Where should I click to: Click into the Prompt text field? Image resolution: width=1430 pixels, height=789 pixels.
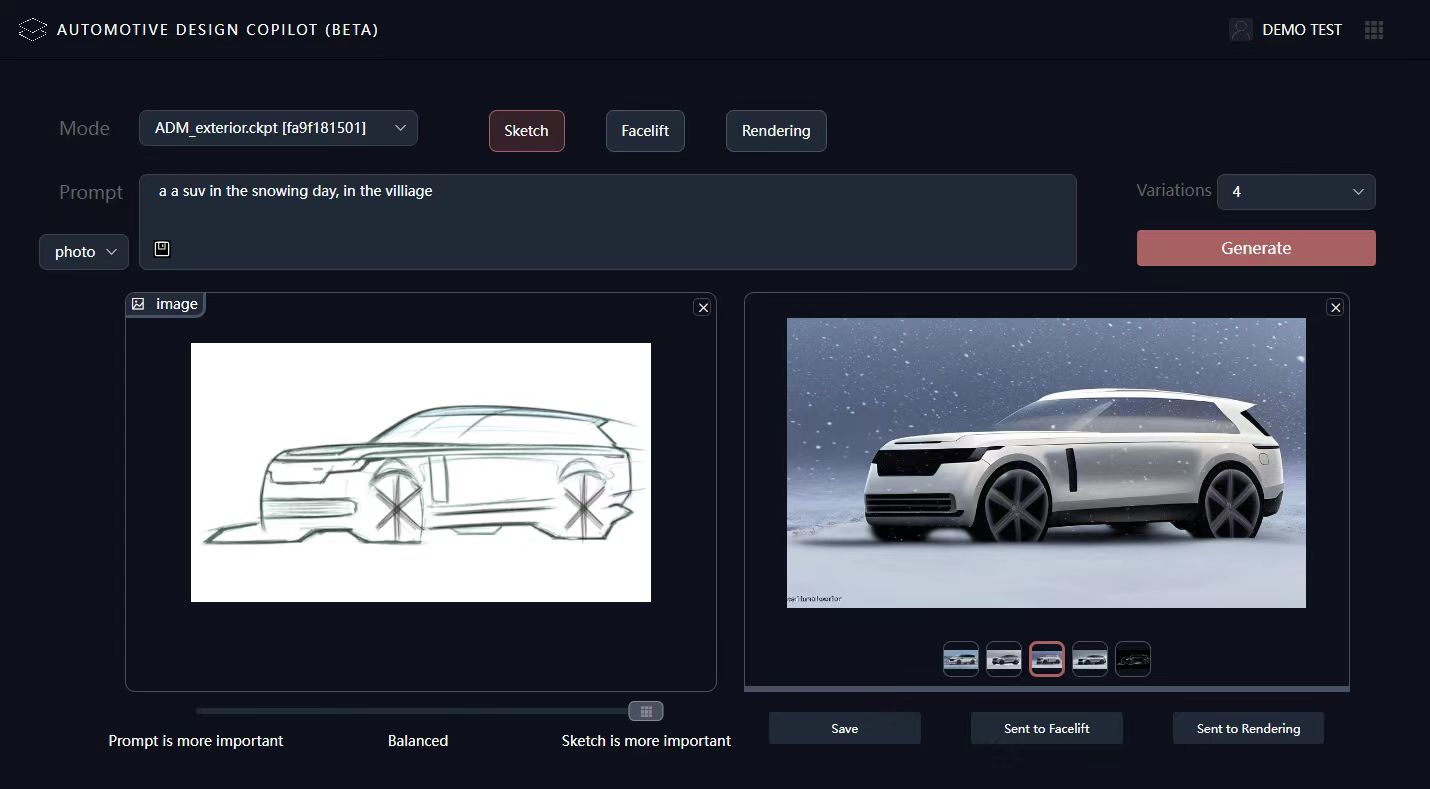point(607,215)
